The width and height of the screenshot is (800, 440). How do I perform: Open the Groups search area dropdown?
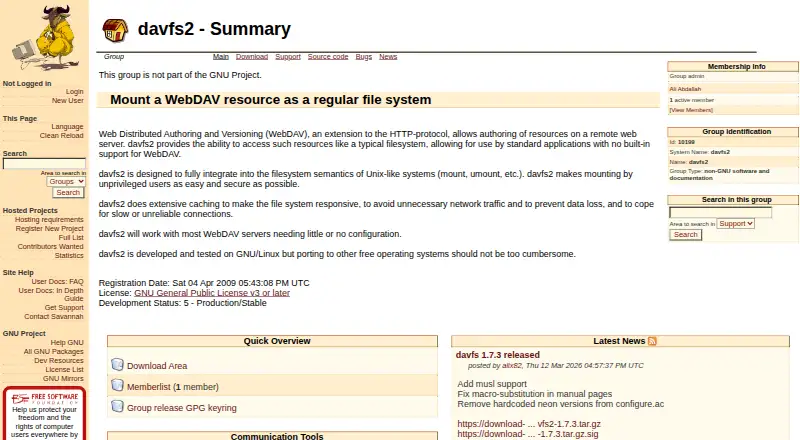coord(66,182)
